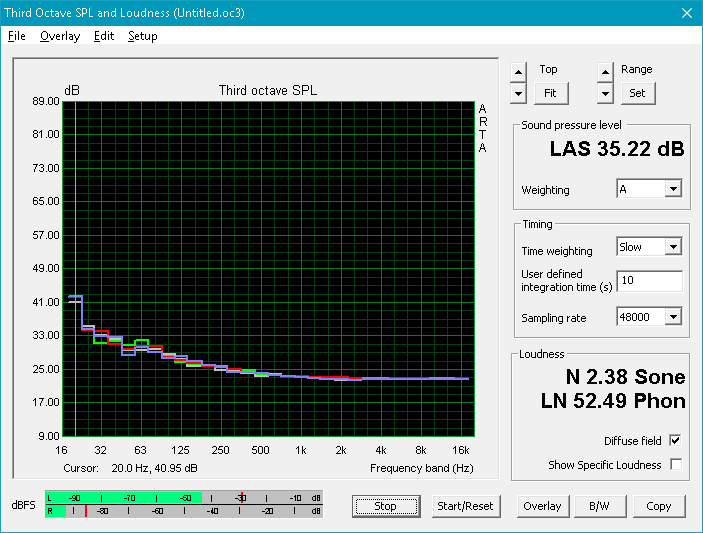Image resolution: width=703 pixels, height=533 pixels.
Task: Open the Edit menu
Action: coord(104,36)
